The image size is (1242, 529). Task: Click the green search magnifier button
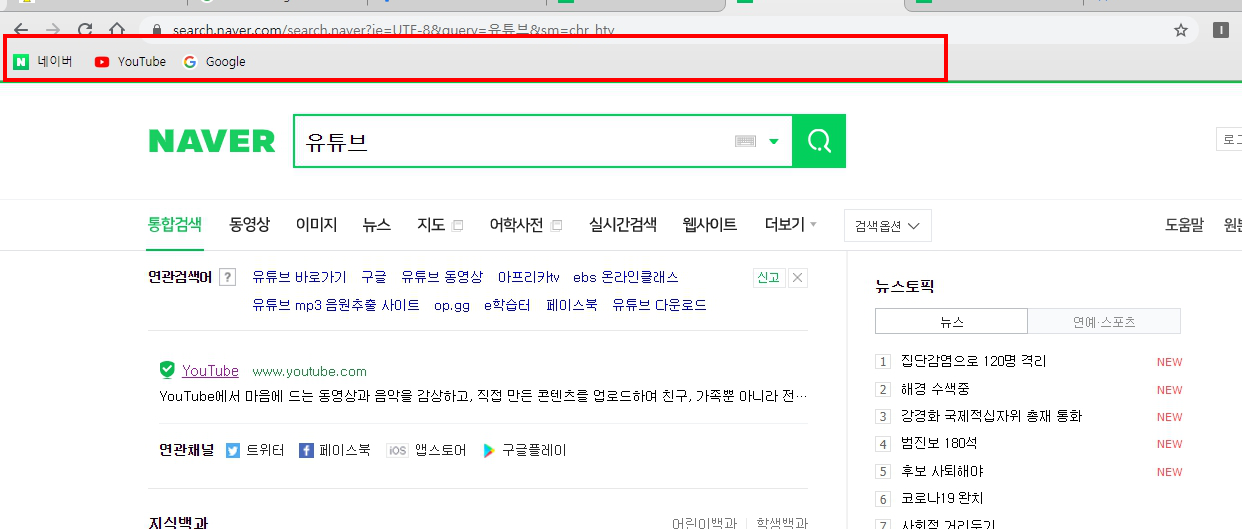tap(819, 141)
